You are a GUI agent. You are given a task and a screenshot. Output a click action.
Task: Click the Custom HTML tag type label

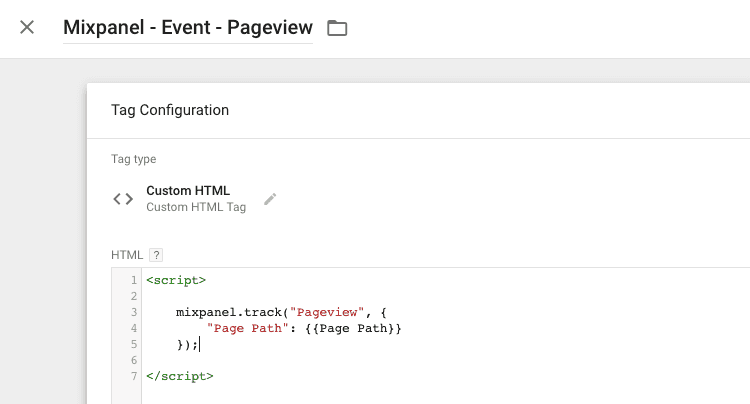pos(188,190)
